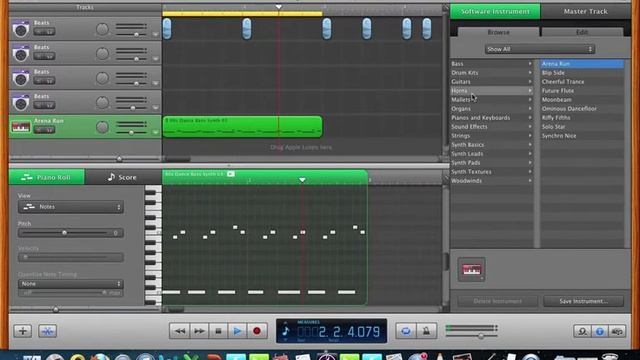Select the Synth Pads category

491,163
